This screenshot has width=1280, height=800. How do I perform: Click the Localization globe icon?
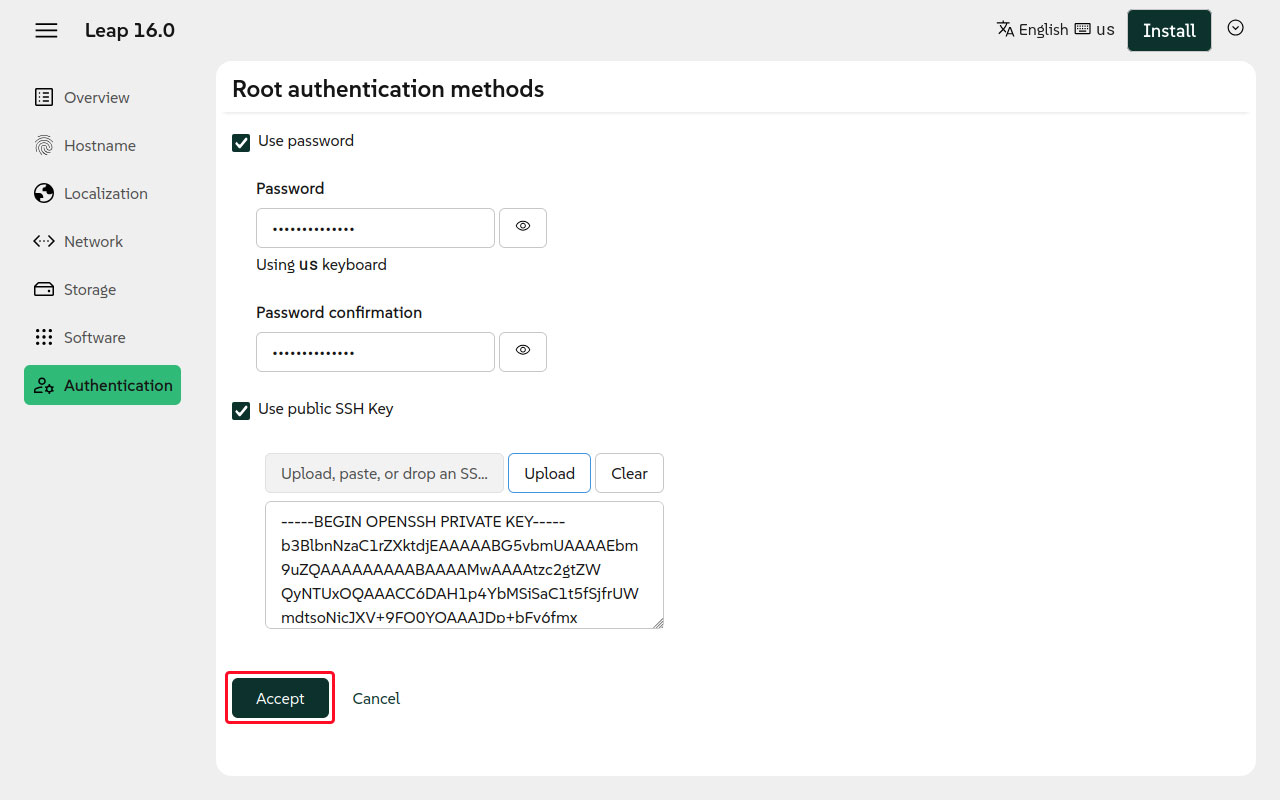coord(44,193)
